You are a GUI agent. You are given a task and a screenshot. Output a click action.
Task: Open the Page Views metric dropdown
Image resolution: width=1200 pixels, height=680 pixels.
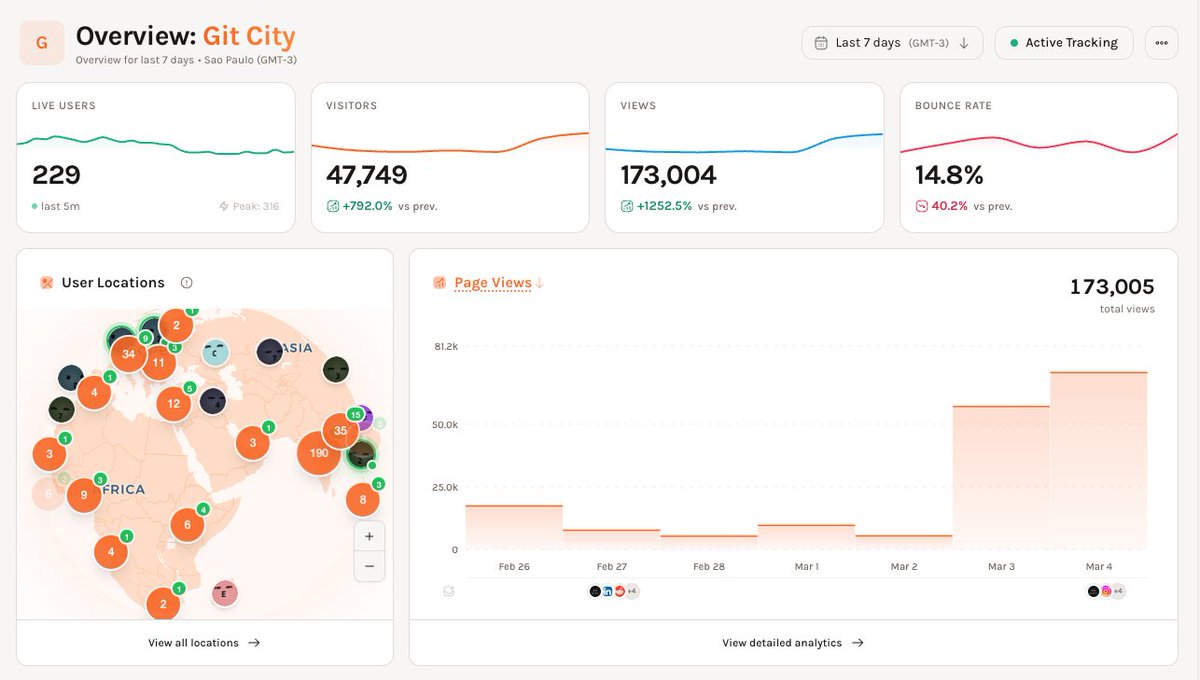click(x=493, y=283)
